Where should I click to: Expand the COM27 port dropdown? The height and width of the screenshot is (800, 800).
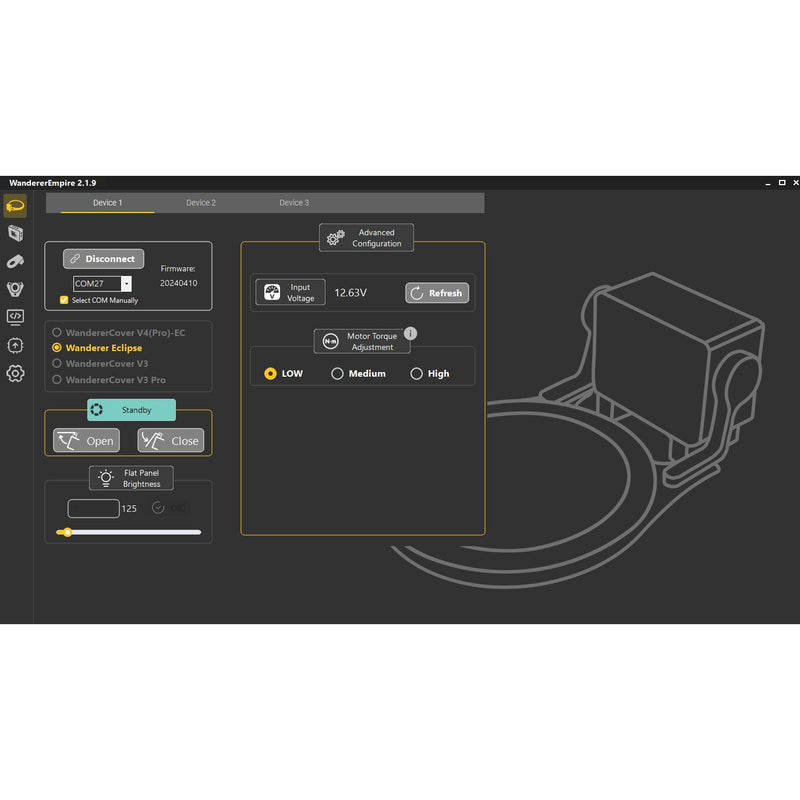tap(126, 284)
